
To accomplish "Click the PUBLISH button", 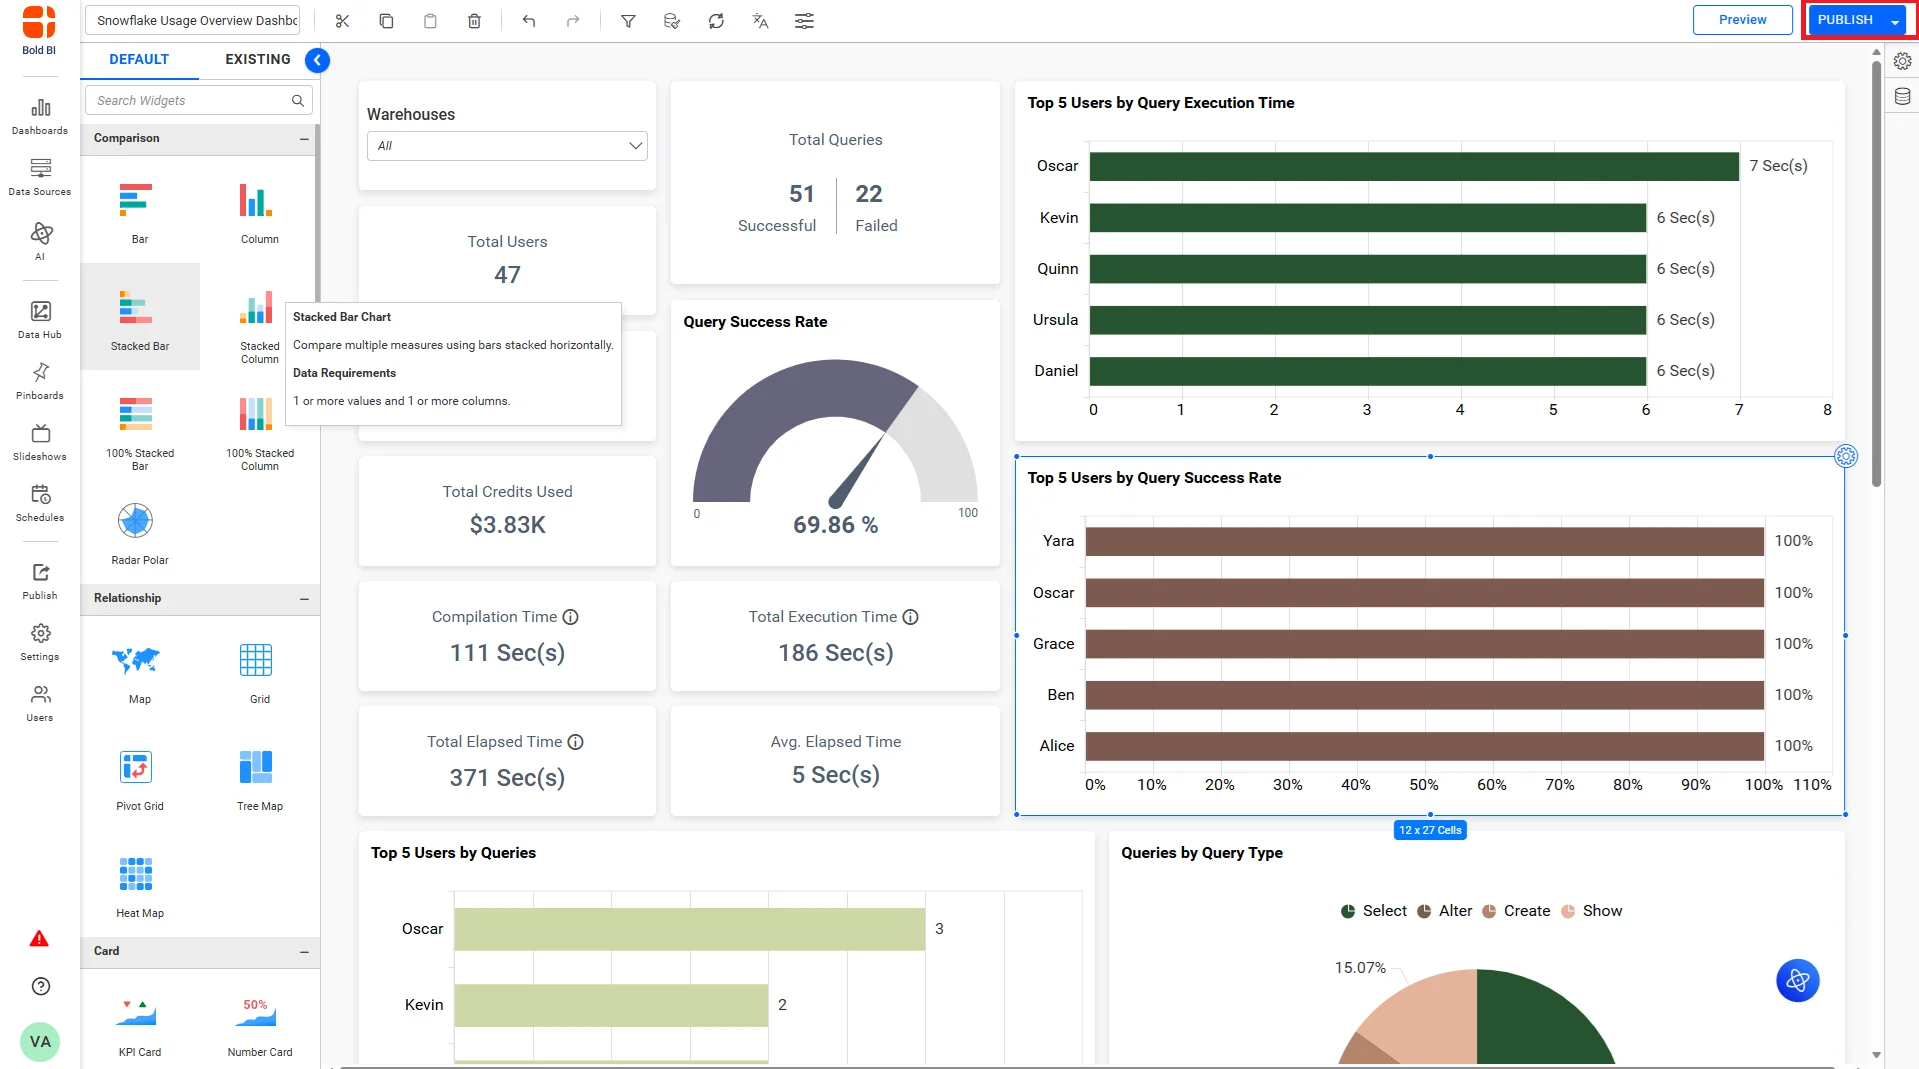I will tap(1845, 20).
